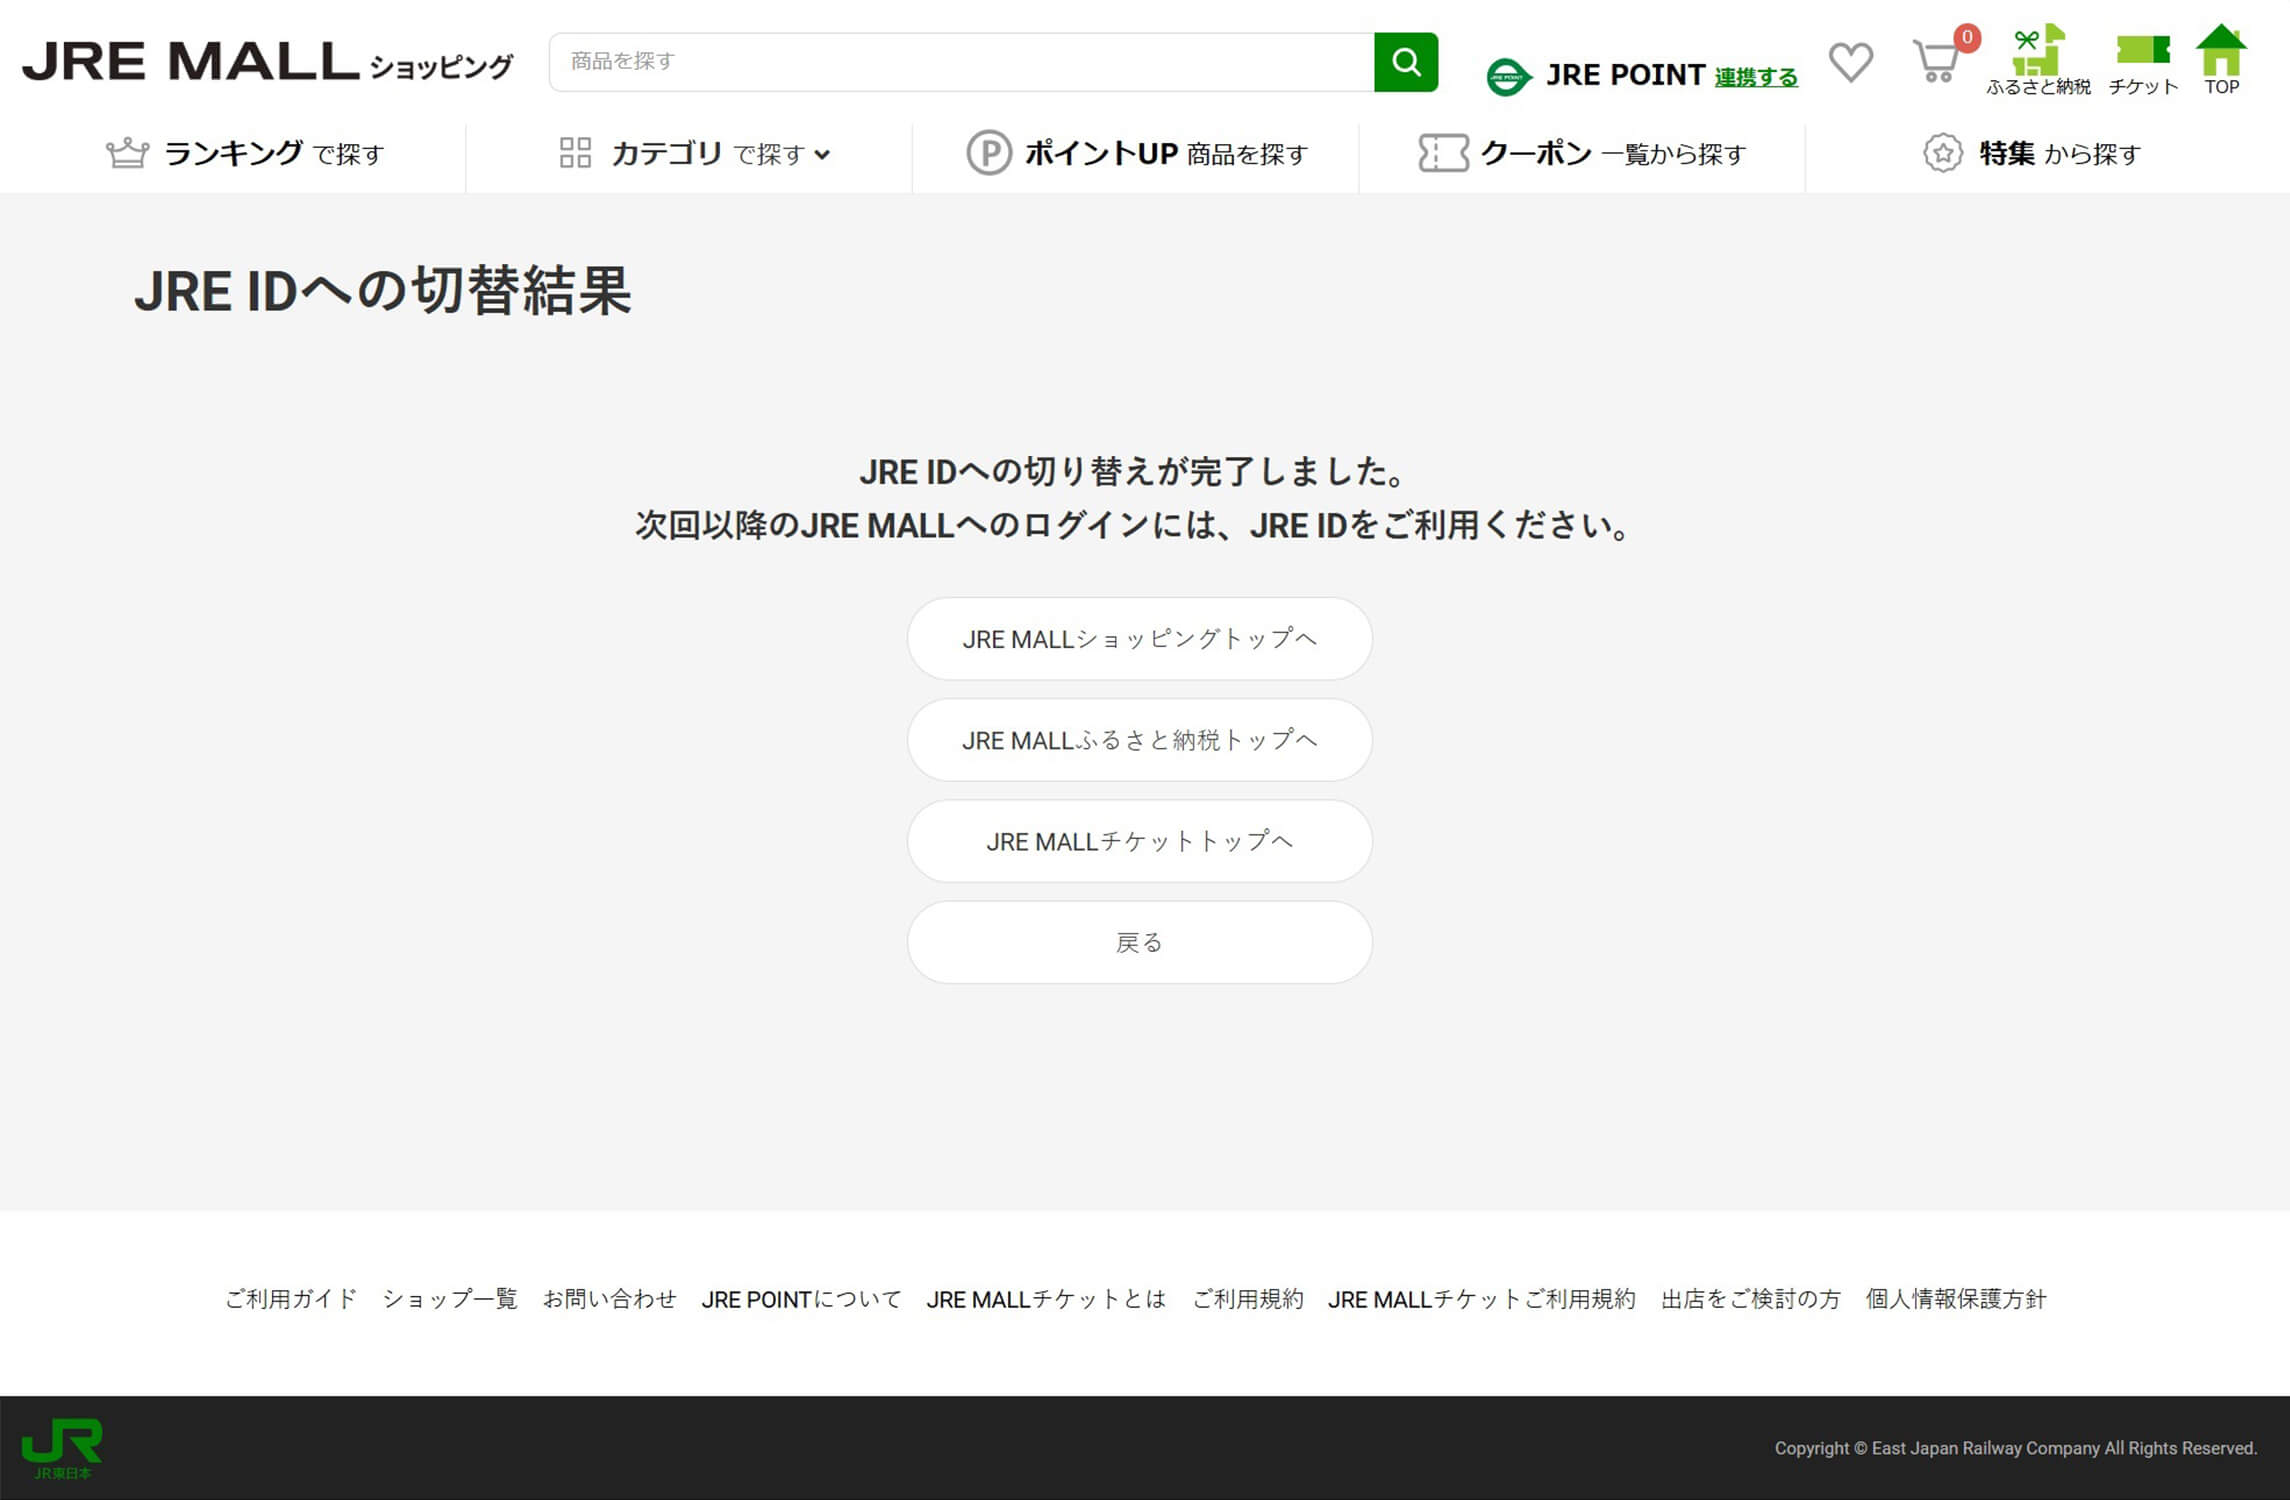Click the JR東日本 footer logo
2290x1500 pixels.
62,1448
